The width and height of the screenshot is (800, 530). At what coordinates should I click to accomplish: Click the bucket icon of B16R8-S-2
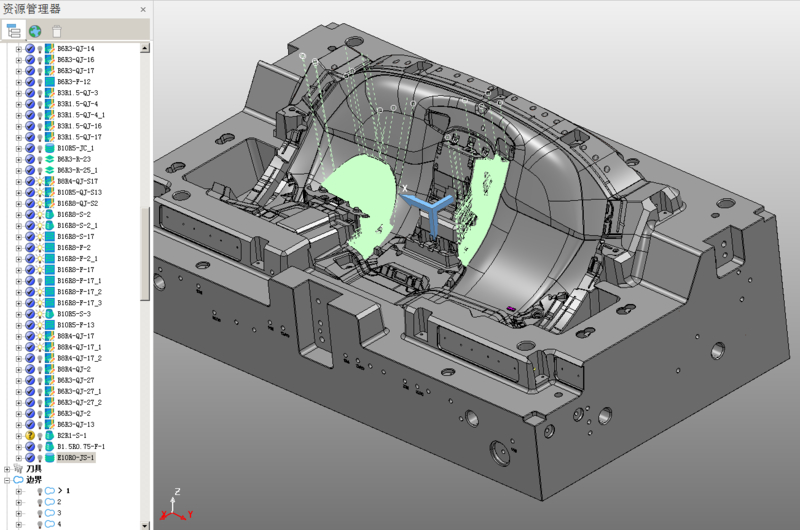point(49,214)
